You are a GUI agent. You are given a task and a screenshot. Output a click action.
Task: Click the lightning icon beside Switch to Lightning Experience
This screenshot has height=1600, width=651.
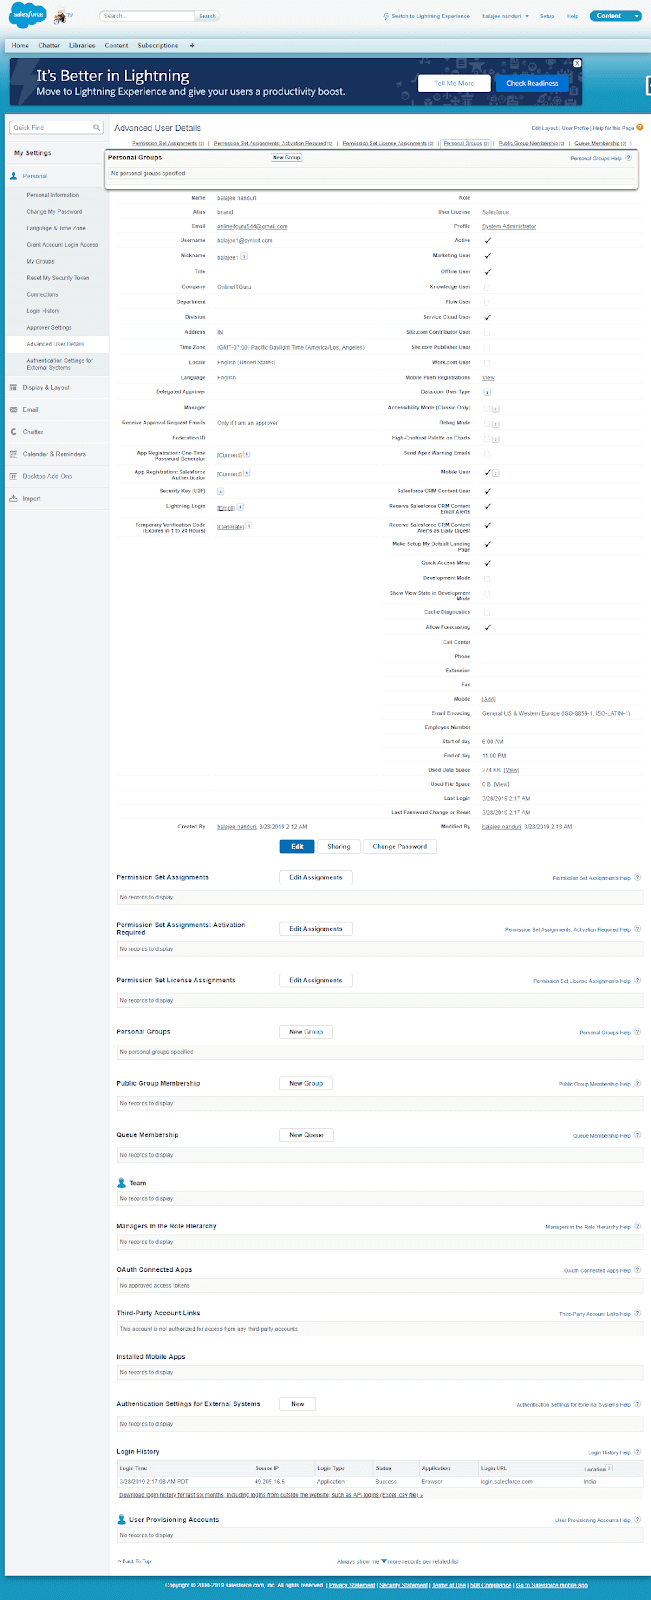386,16
